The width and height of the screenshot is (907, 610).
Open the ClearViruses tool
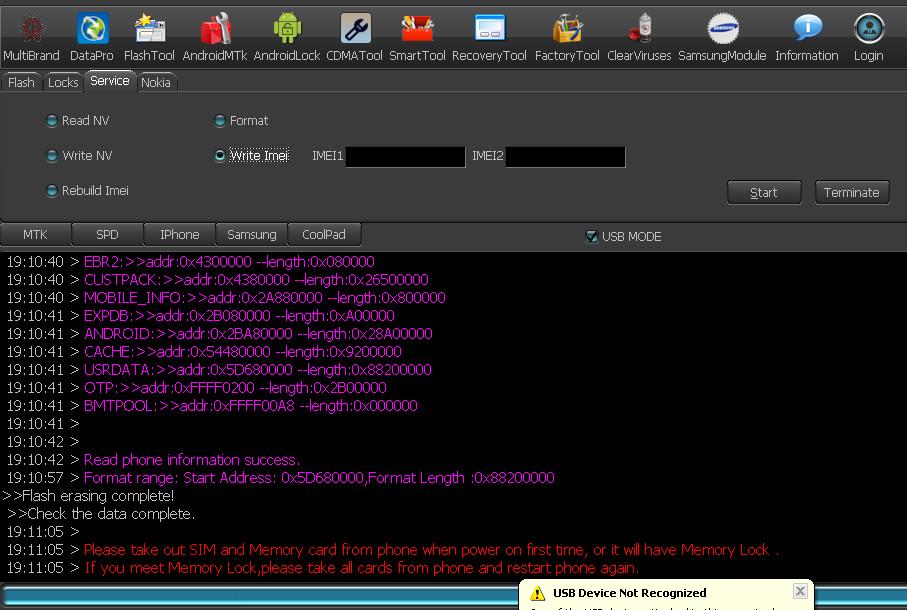pos(639,38)
